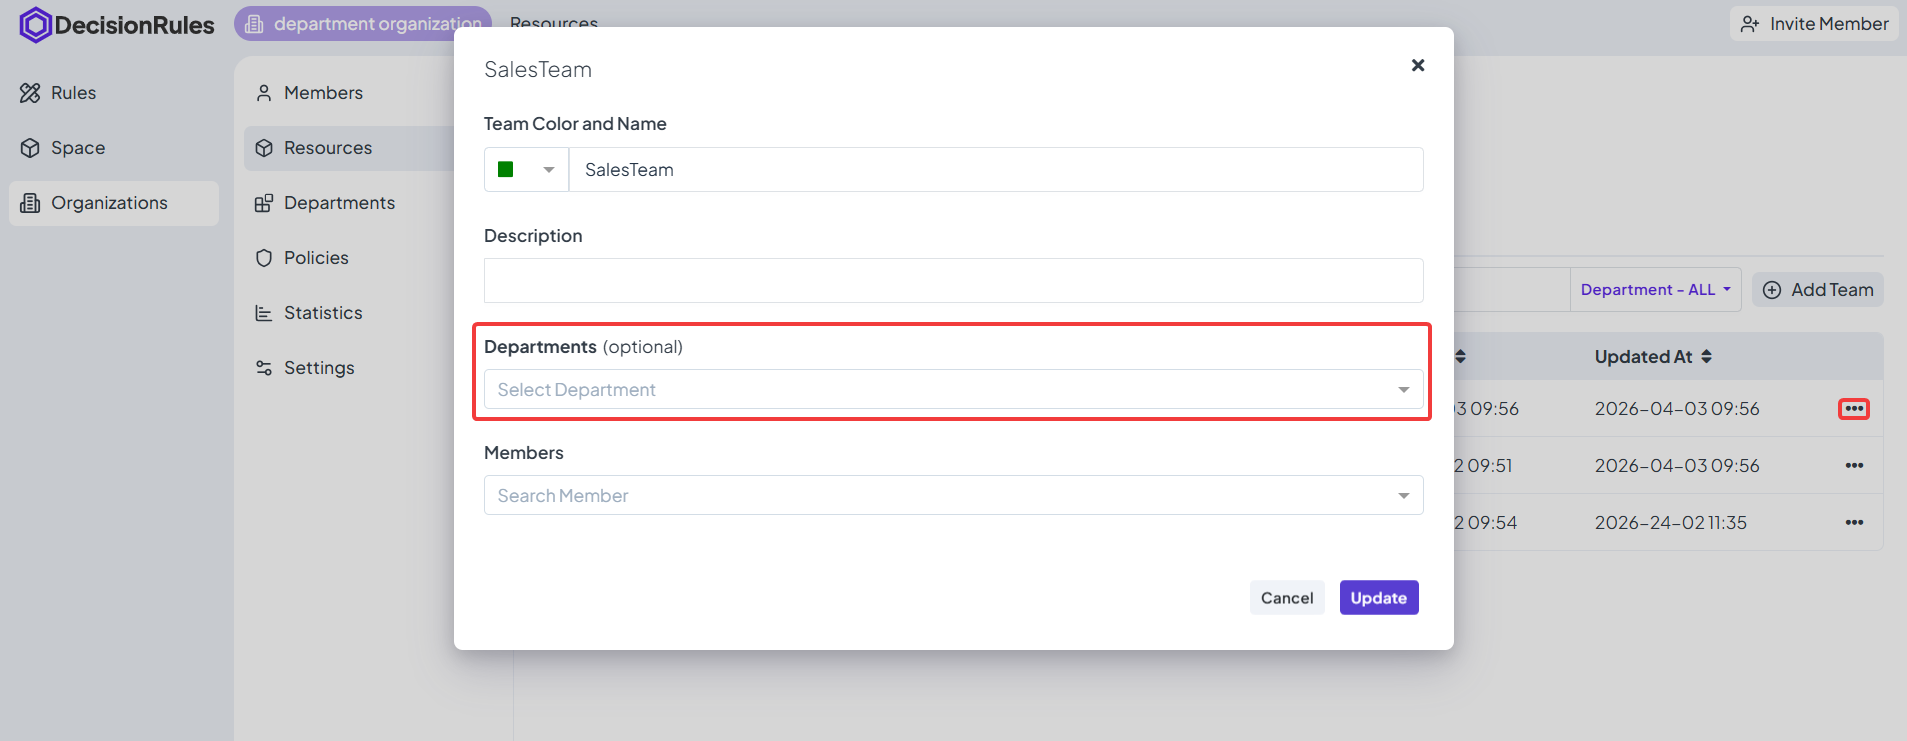Click the Space cube icon

[30, 148]
